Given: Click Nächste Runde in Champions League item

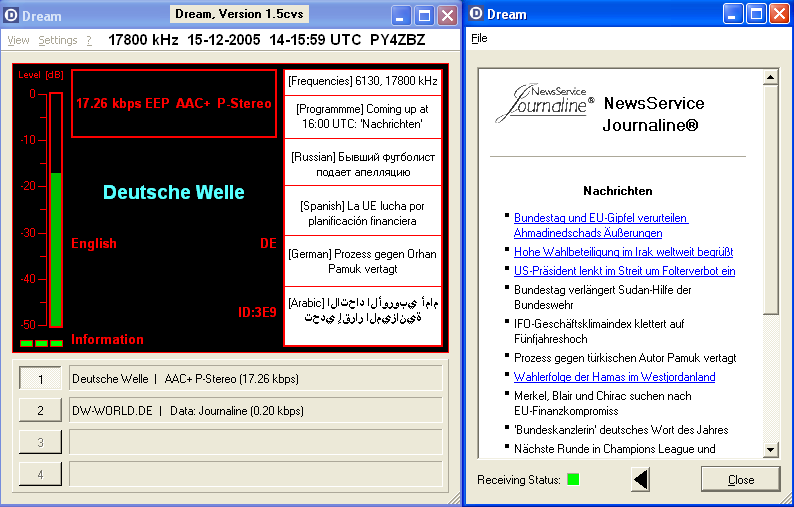Looking at the screenshot, I should tap(614, 449).
